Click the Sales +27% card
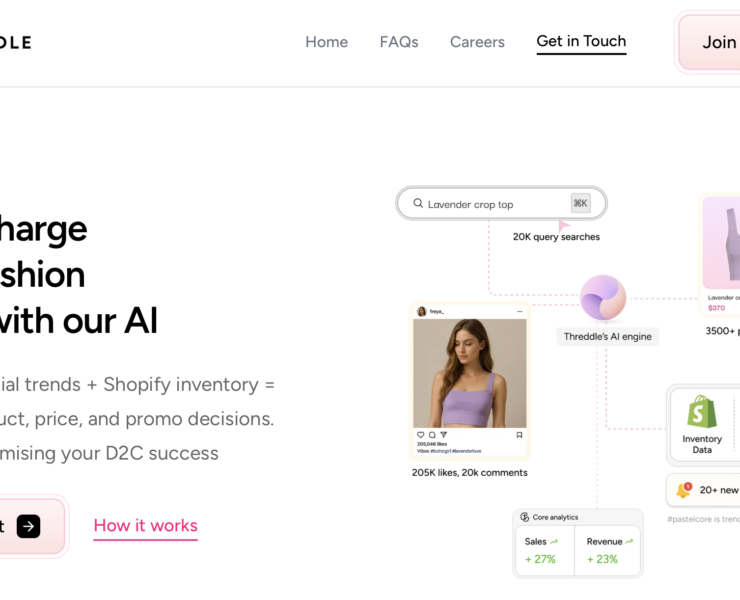This screenshot has height=600, width=740. 545,550
